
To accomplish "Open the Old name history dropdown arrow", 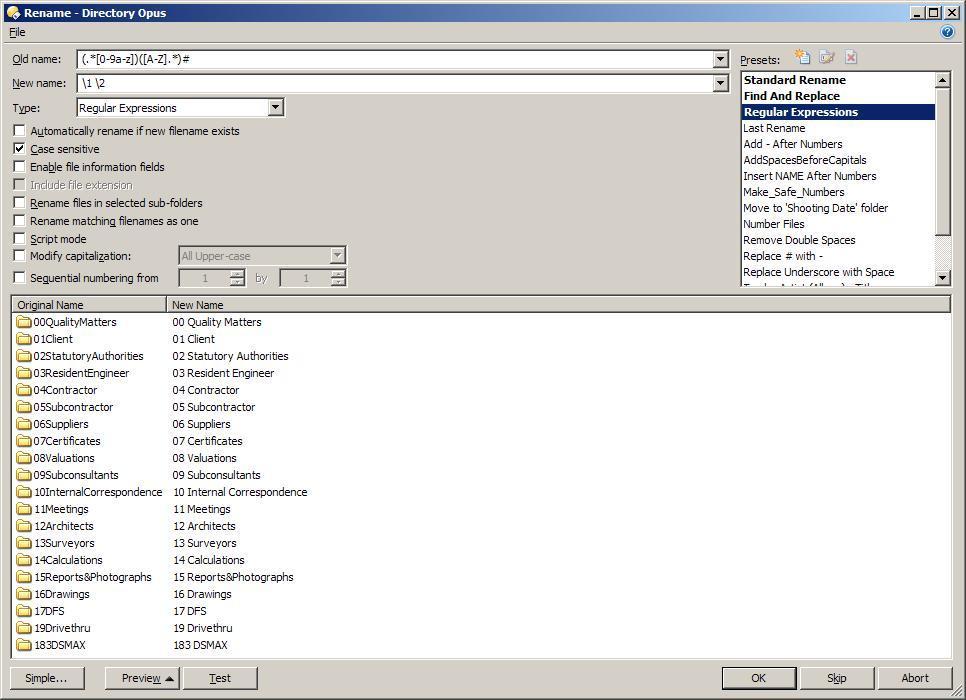I will tap(721, 59).
